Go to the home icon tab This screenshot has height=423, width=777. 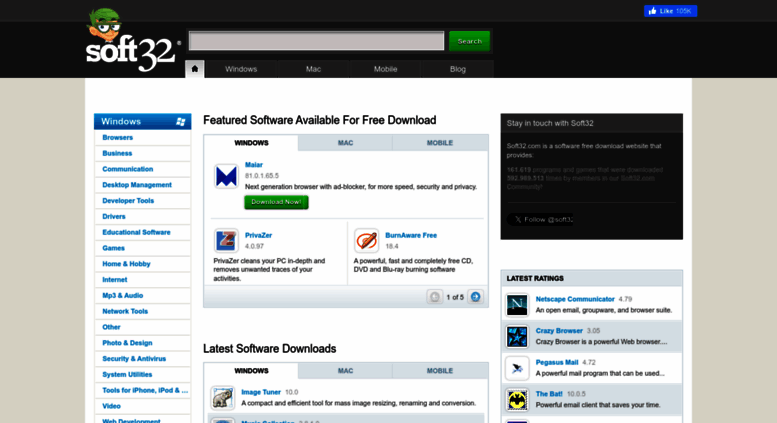tap(195, 69)
